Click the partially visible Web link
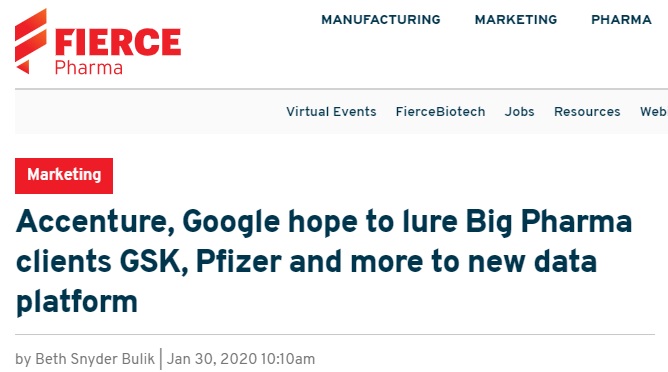This screenshot has height=372, width=668. coord(654,112)
